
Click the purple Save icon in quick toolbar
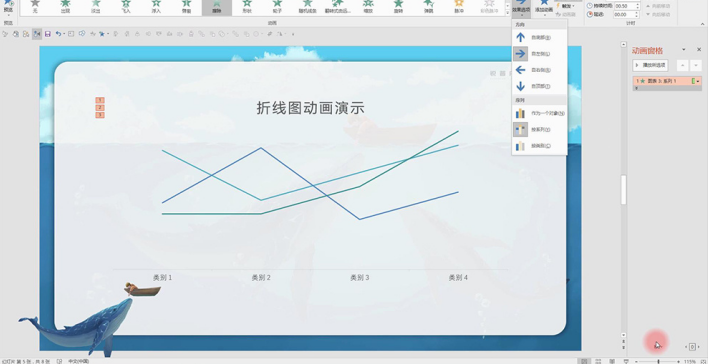click(x=47, y=34)
